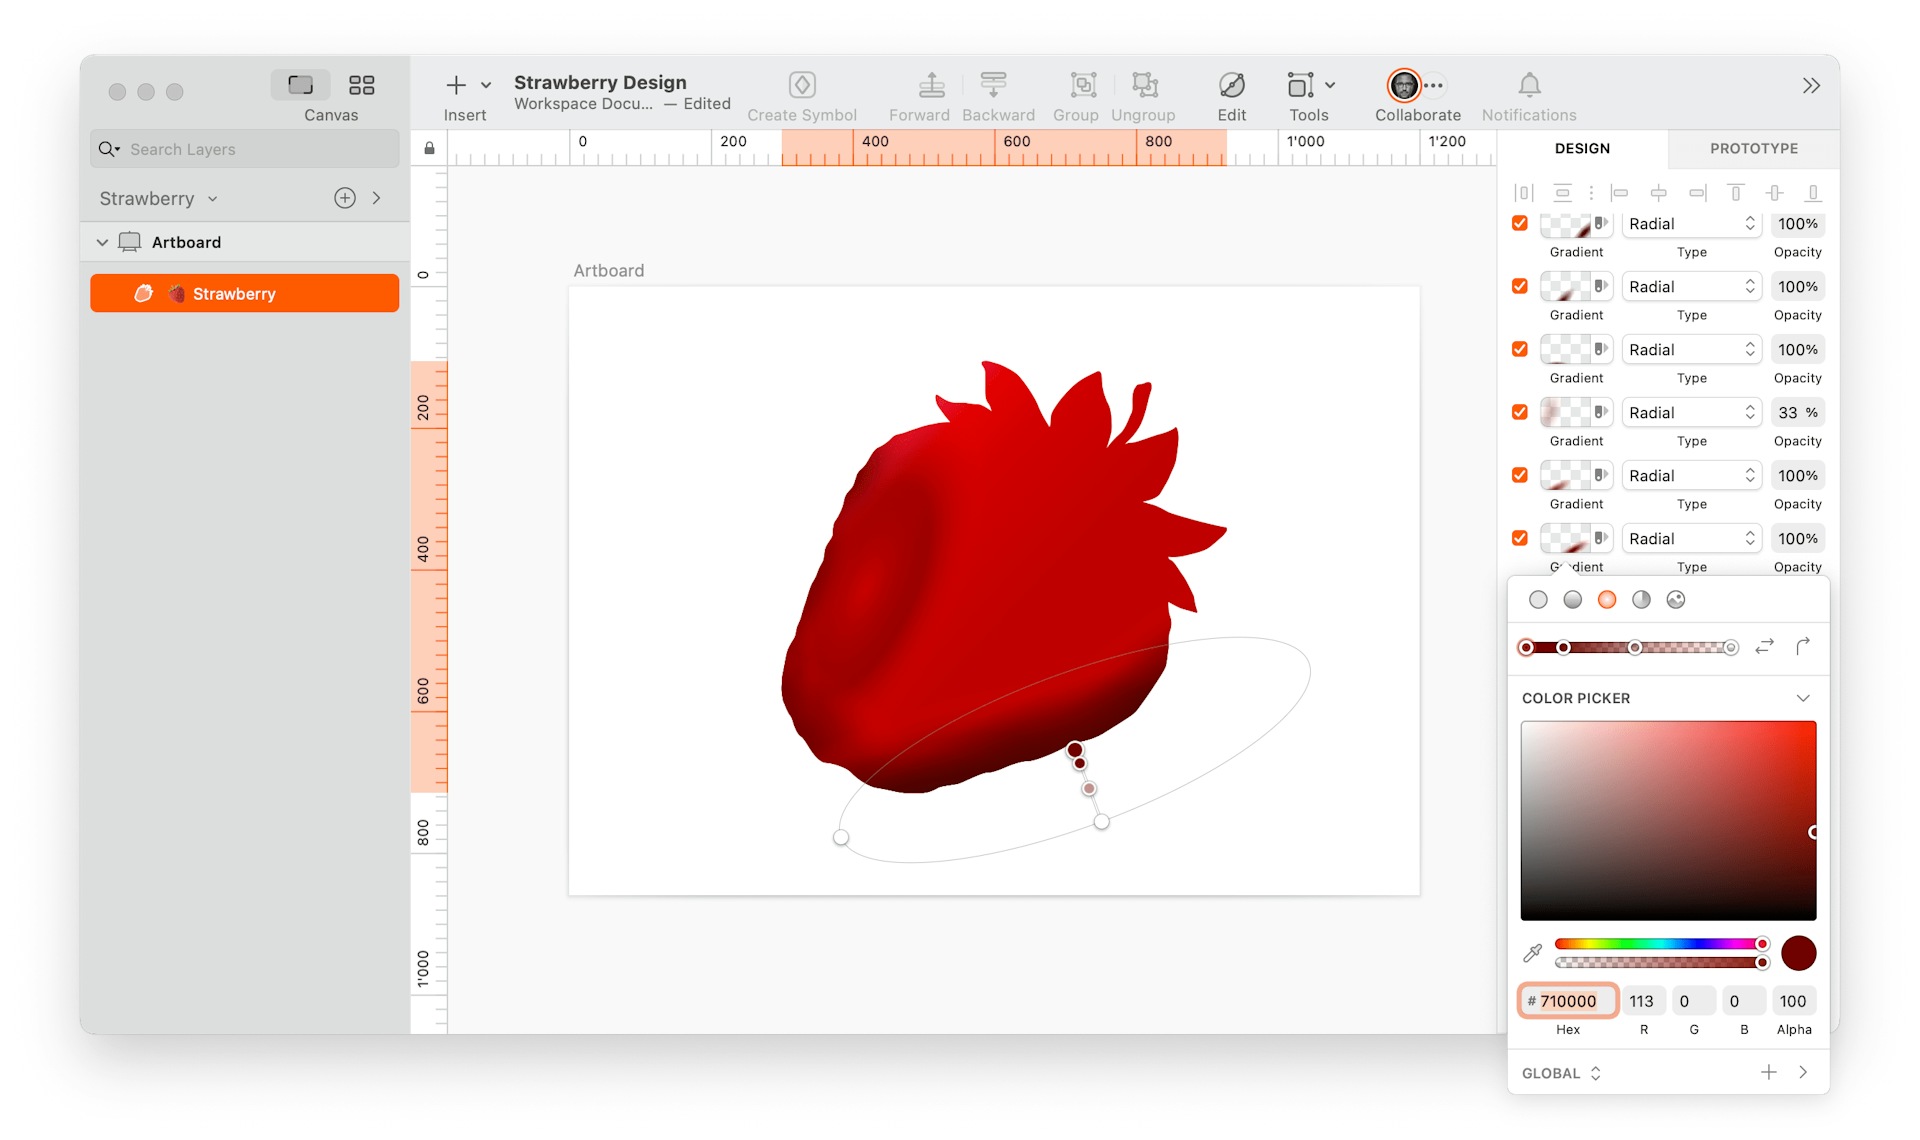Click the Create Symbol toolbar icon
This screenshot has height=1140, width=1920.
click(802, 85)
